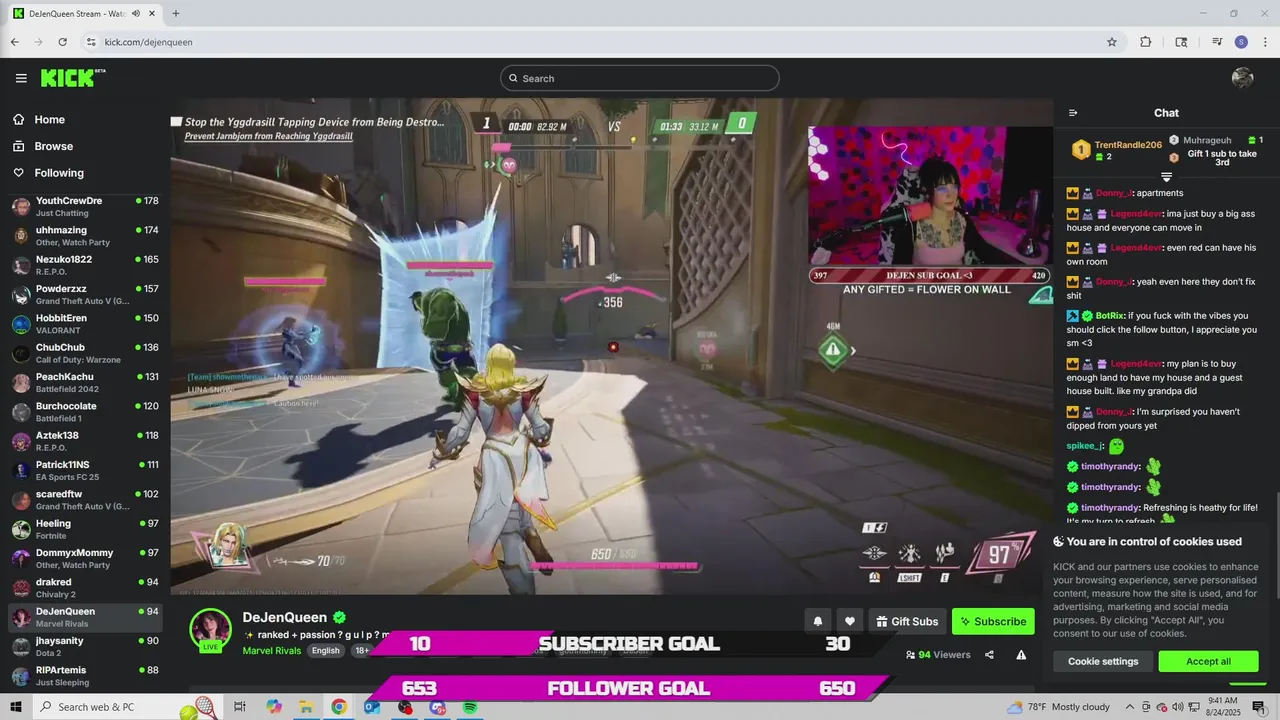
Task: Click in the Kick search field
Action: coord(640,78)
